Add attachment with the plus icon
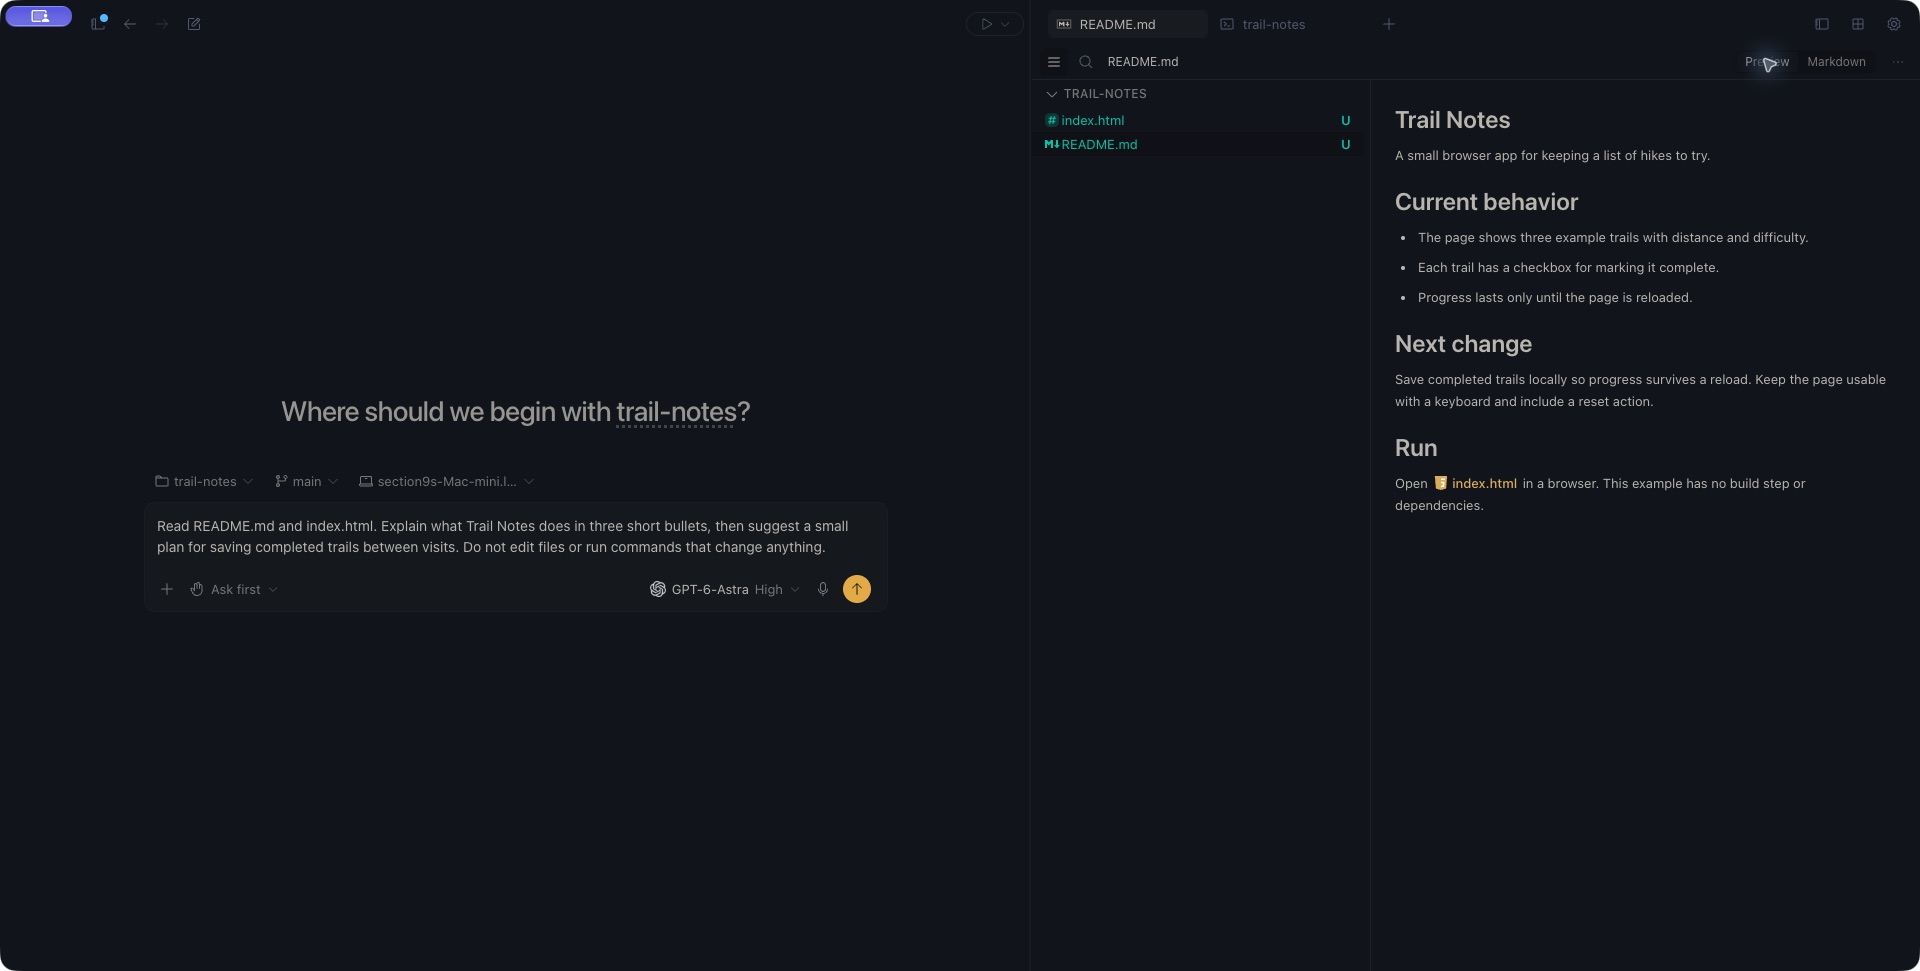Image resolution: width=1920 pixels, height=971 pixels. [x=167, y=590]
